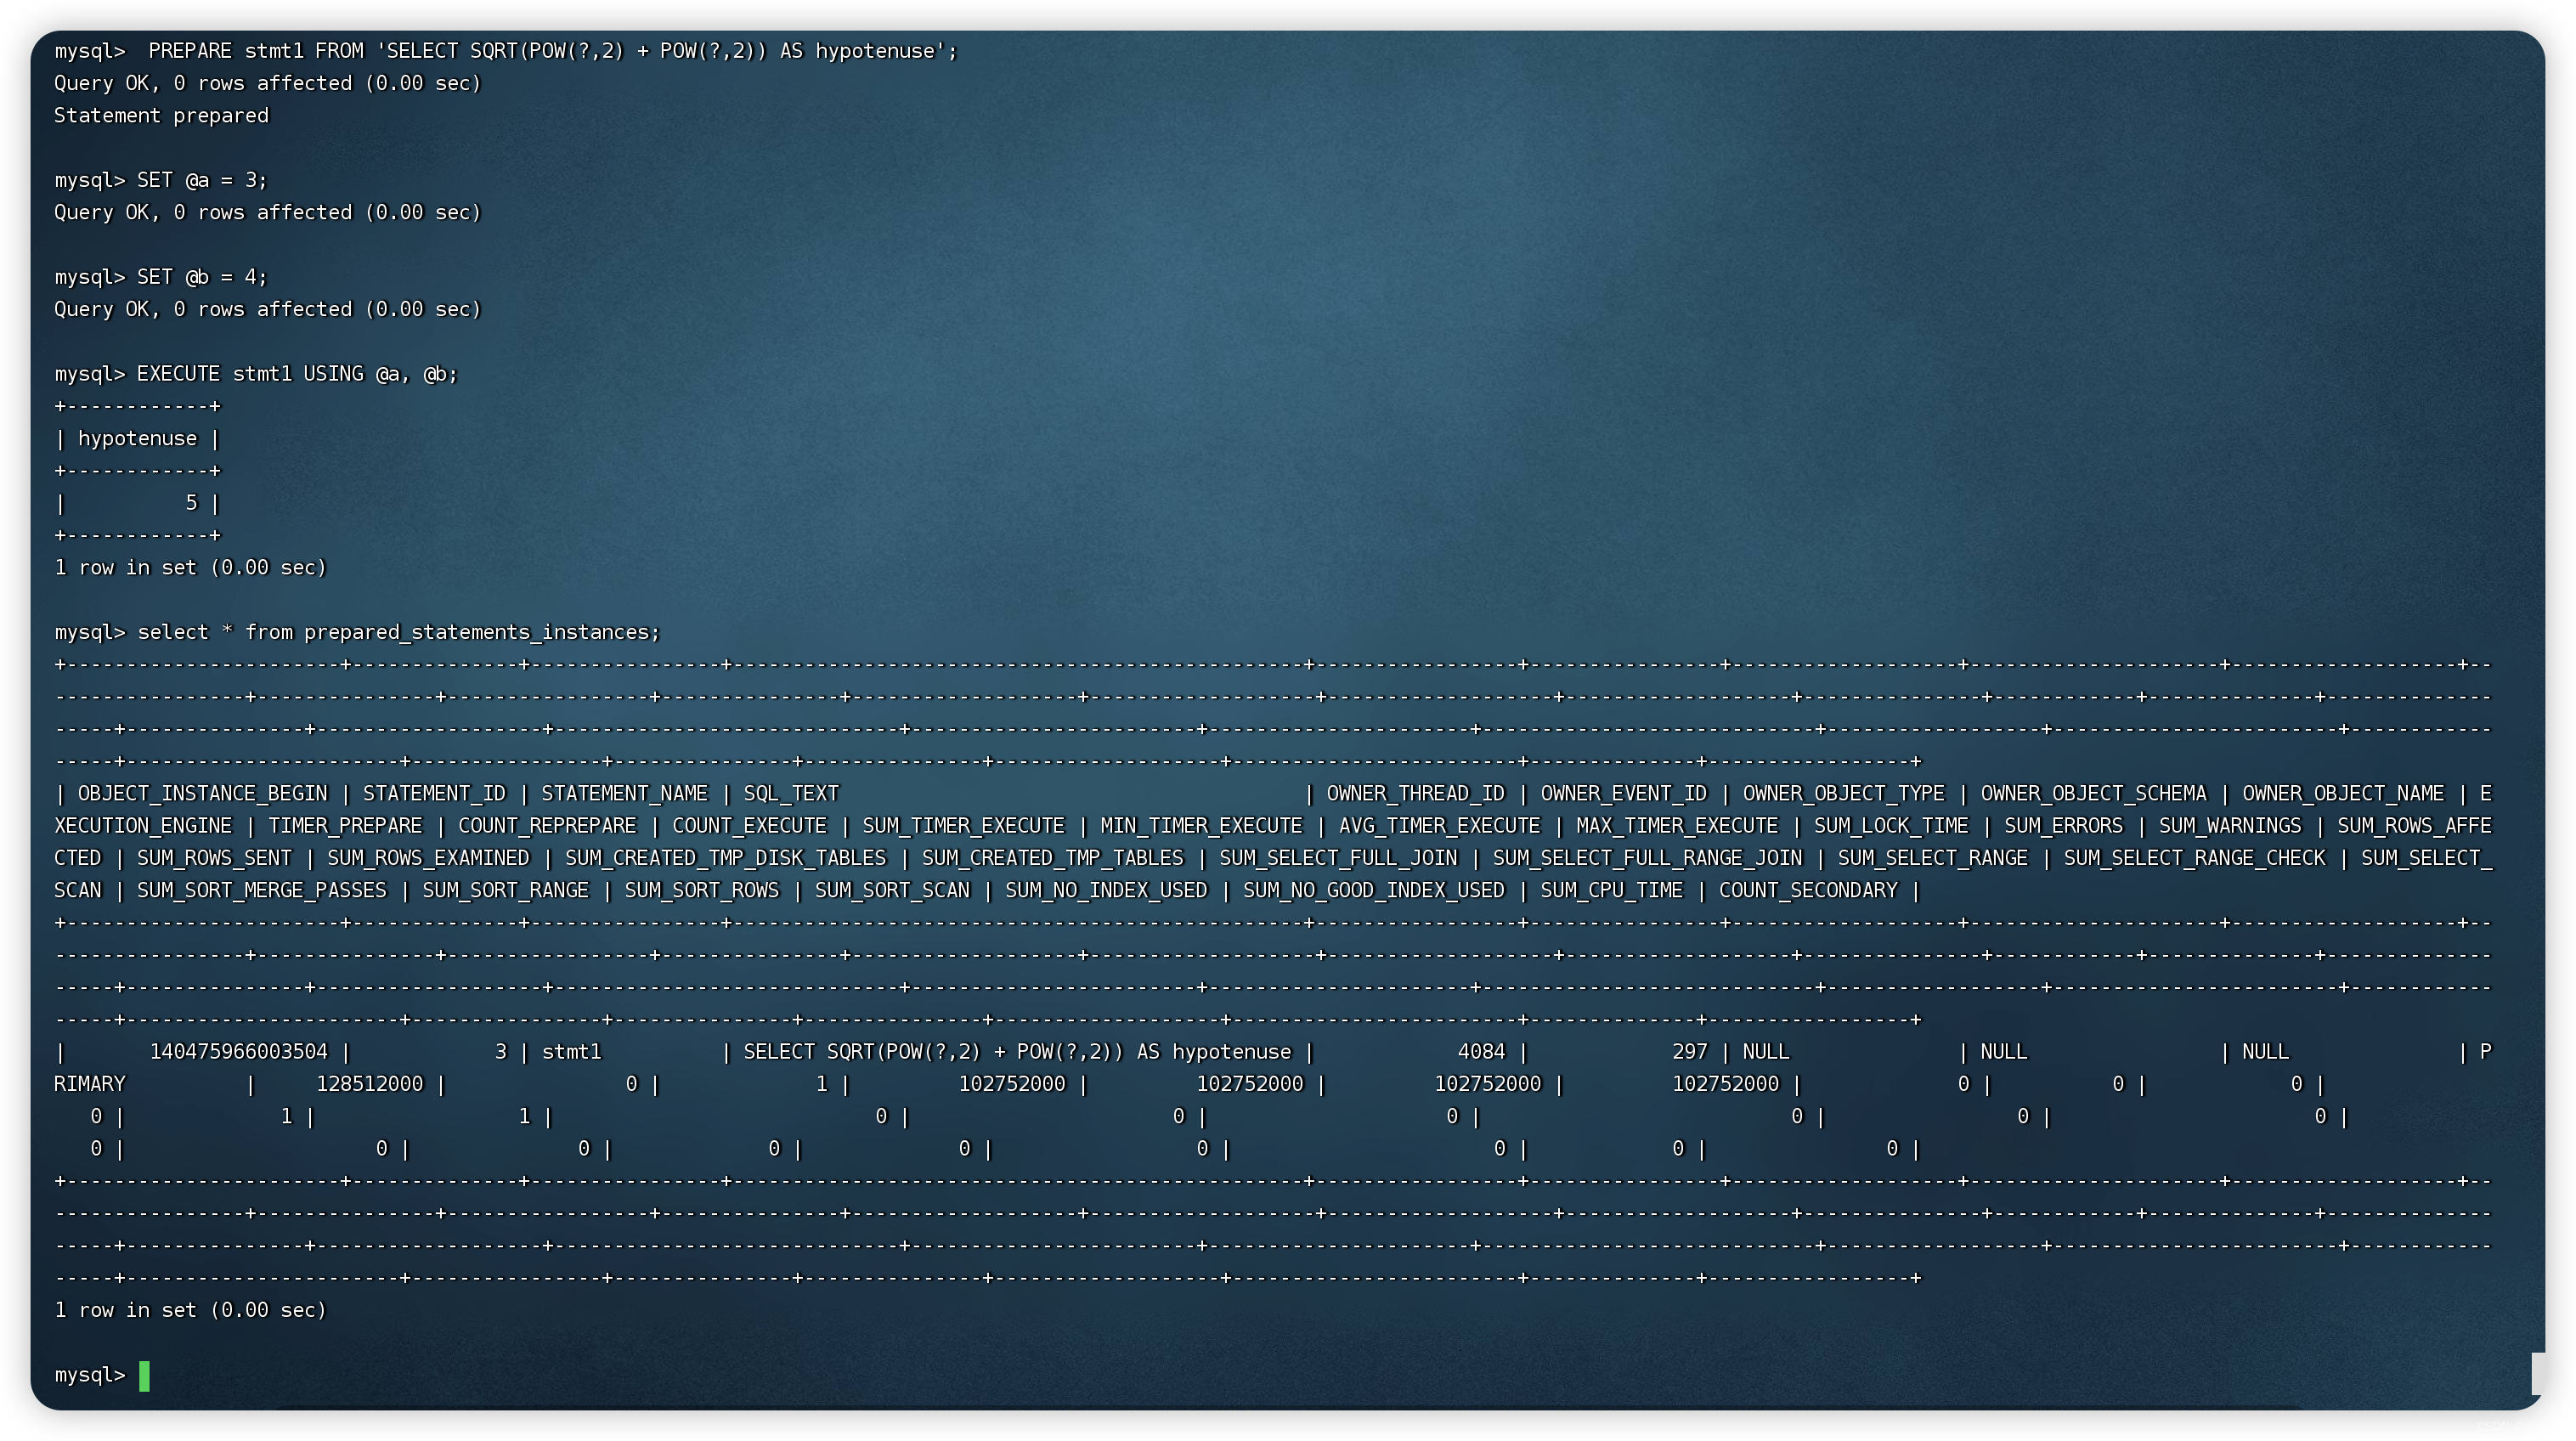2576x1441 pixels.
Task: Click the SUM_LOCK_TIME column header
Action: pyautogui.click(x=1891, y=826)
